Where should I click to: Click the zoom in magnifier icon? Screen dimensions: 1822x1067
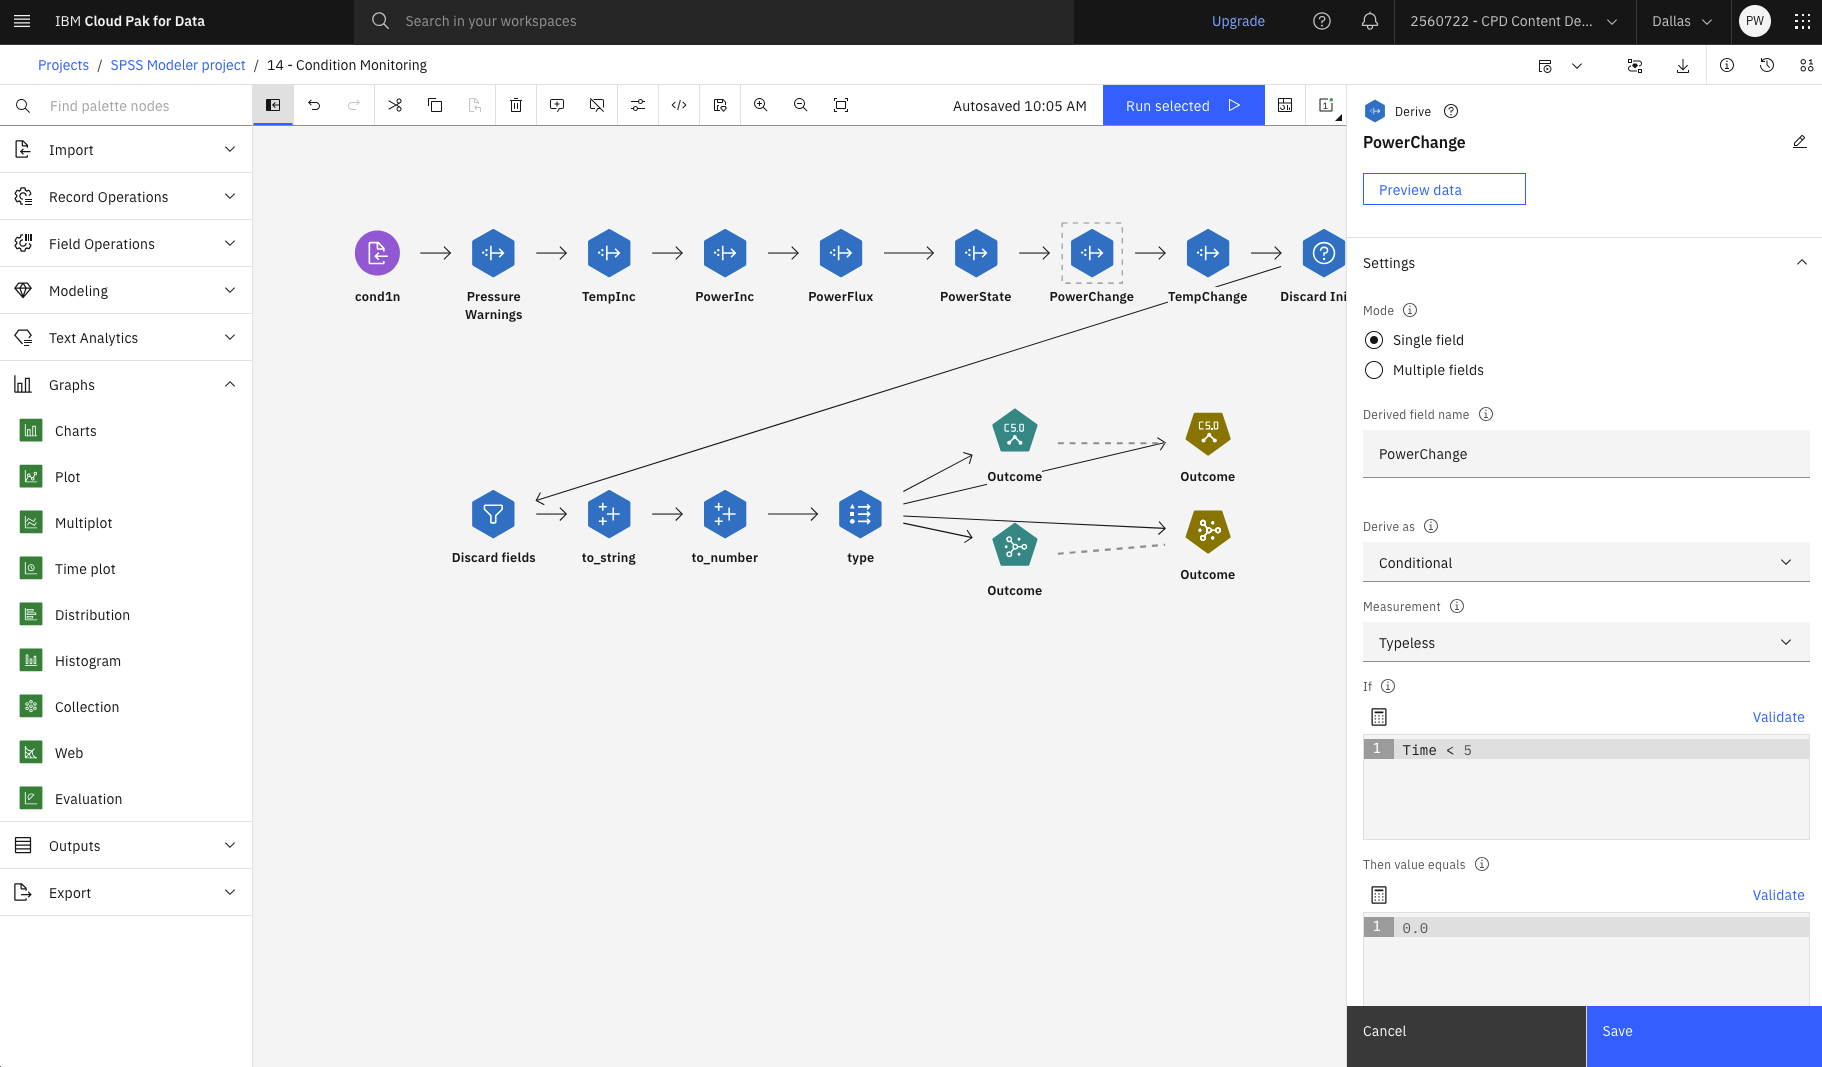pyautogui.click(x=760, y=105)
